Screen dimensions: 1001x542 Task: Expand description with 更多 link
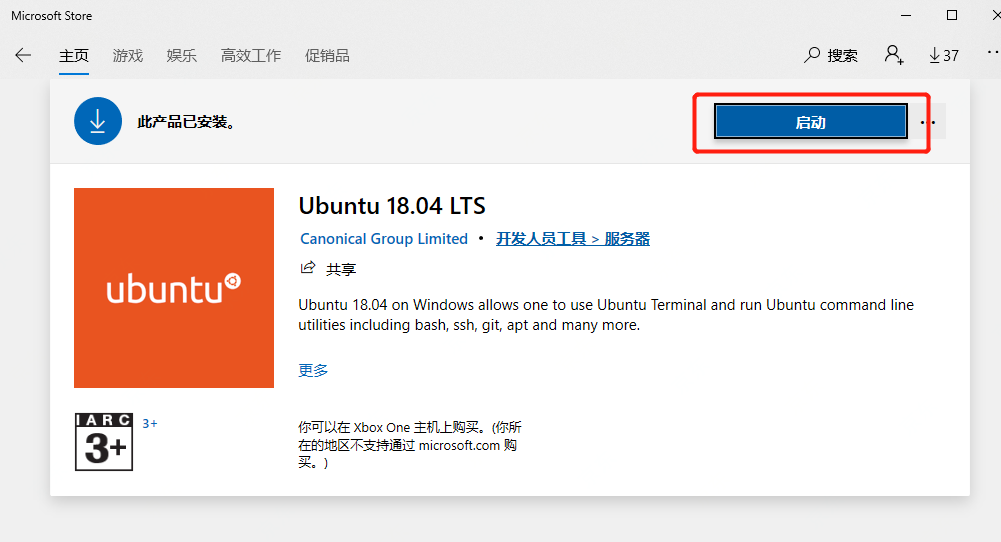[313, 370]
